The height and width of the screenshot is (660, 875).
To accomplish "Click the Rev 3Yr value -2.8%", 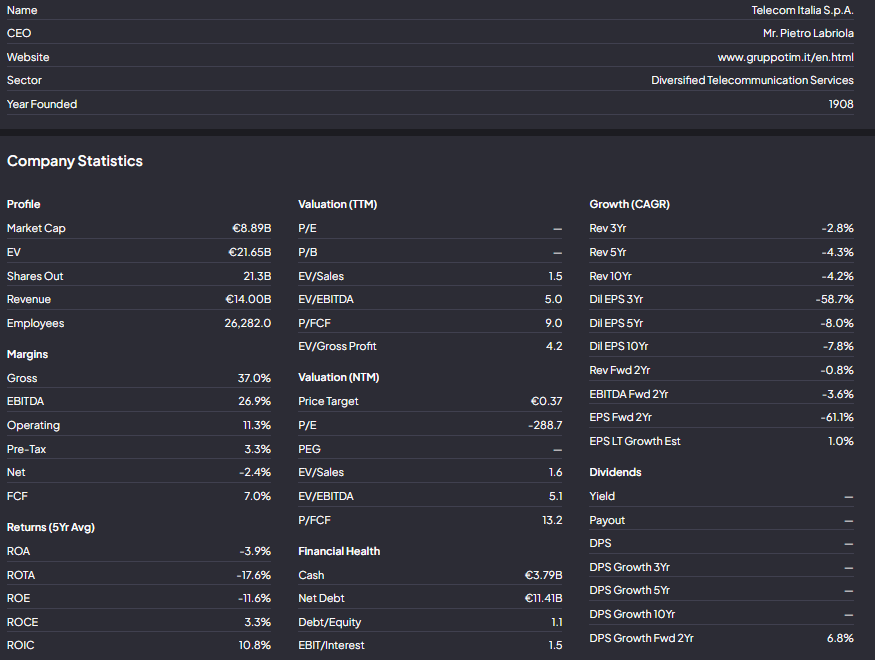I will (x=838, y=228).
